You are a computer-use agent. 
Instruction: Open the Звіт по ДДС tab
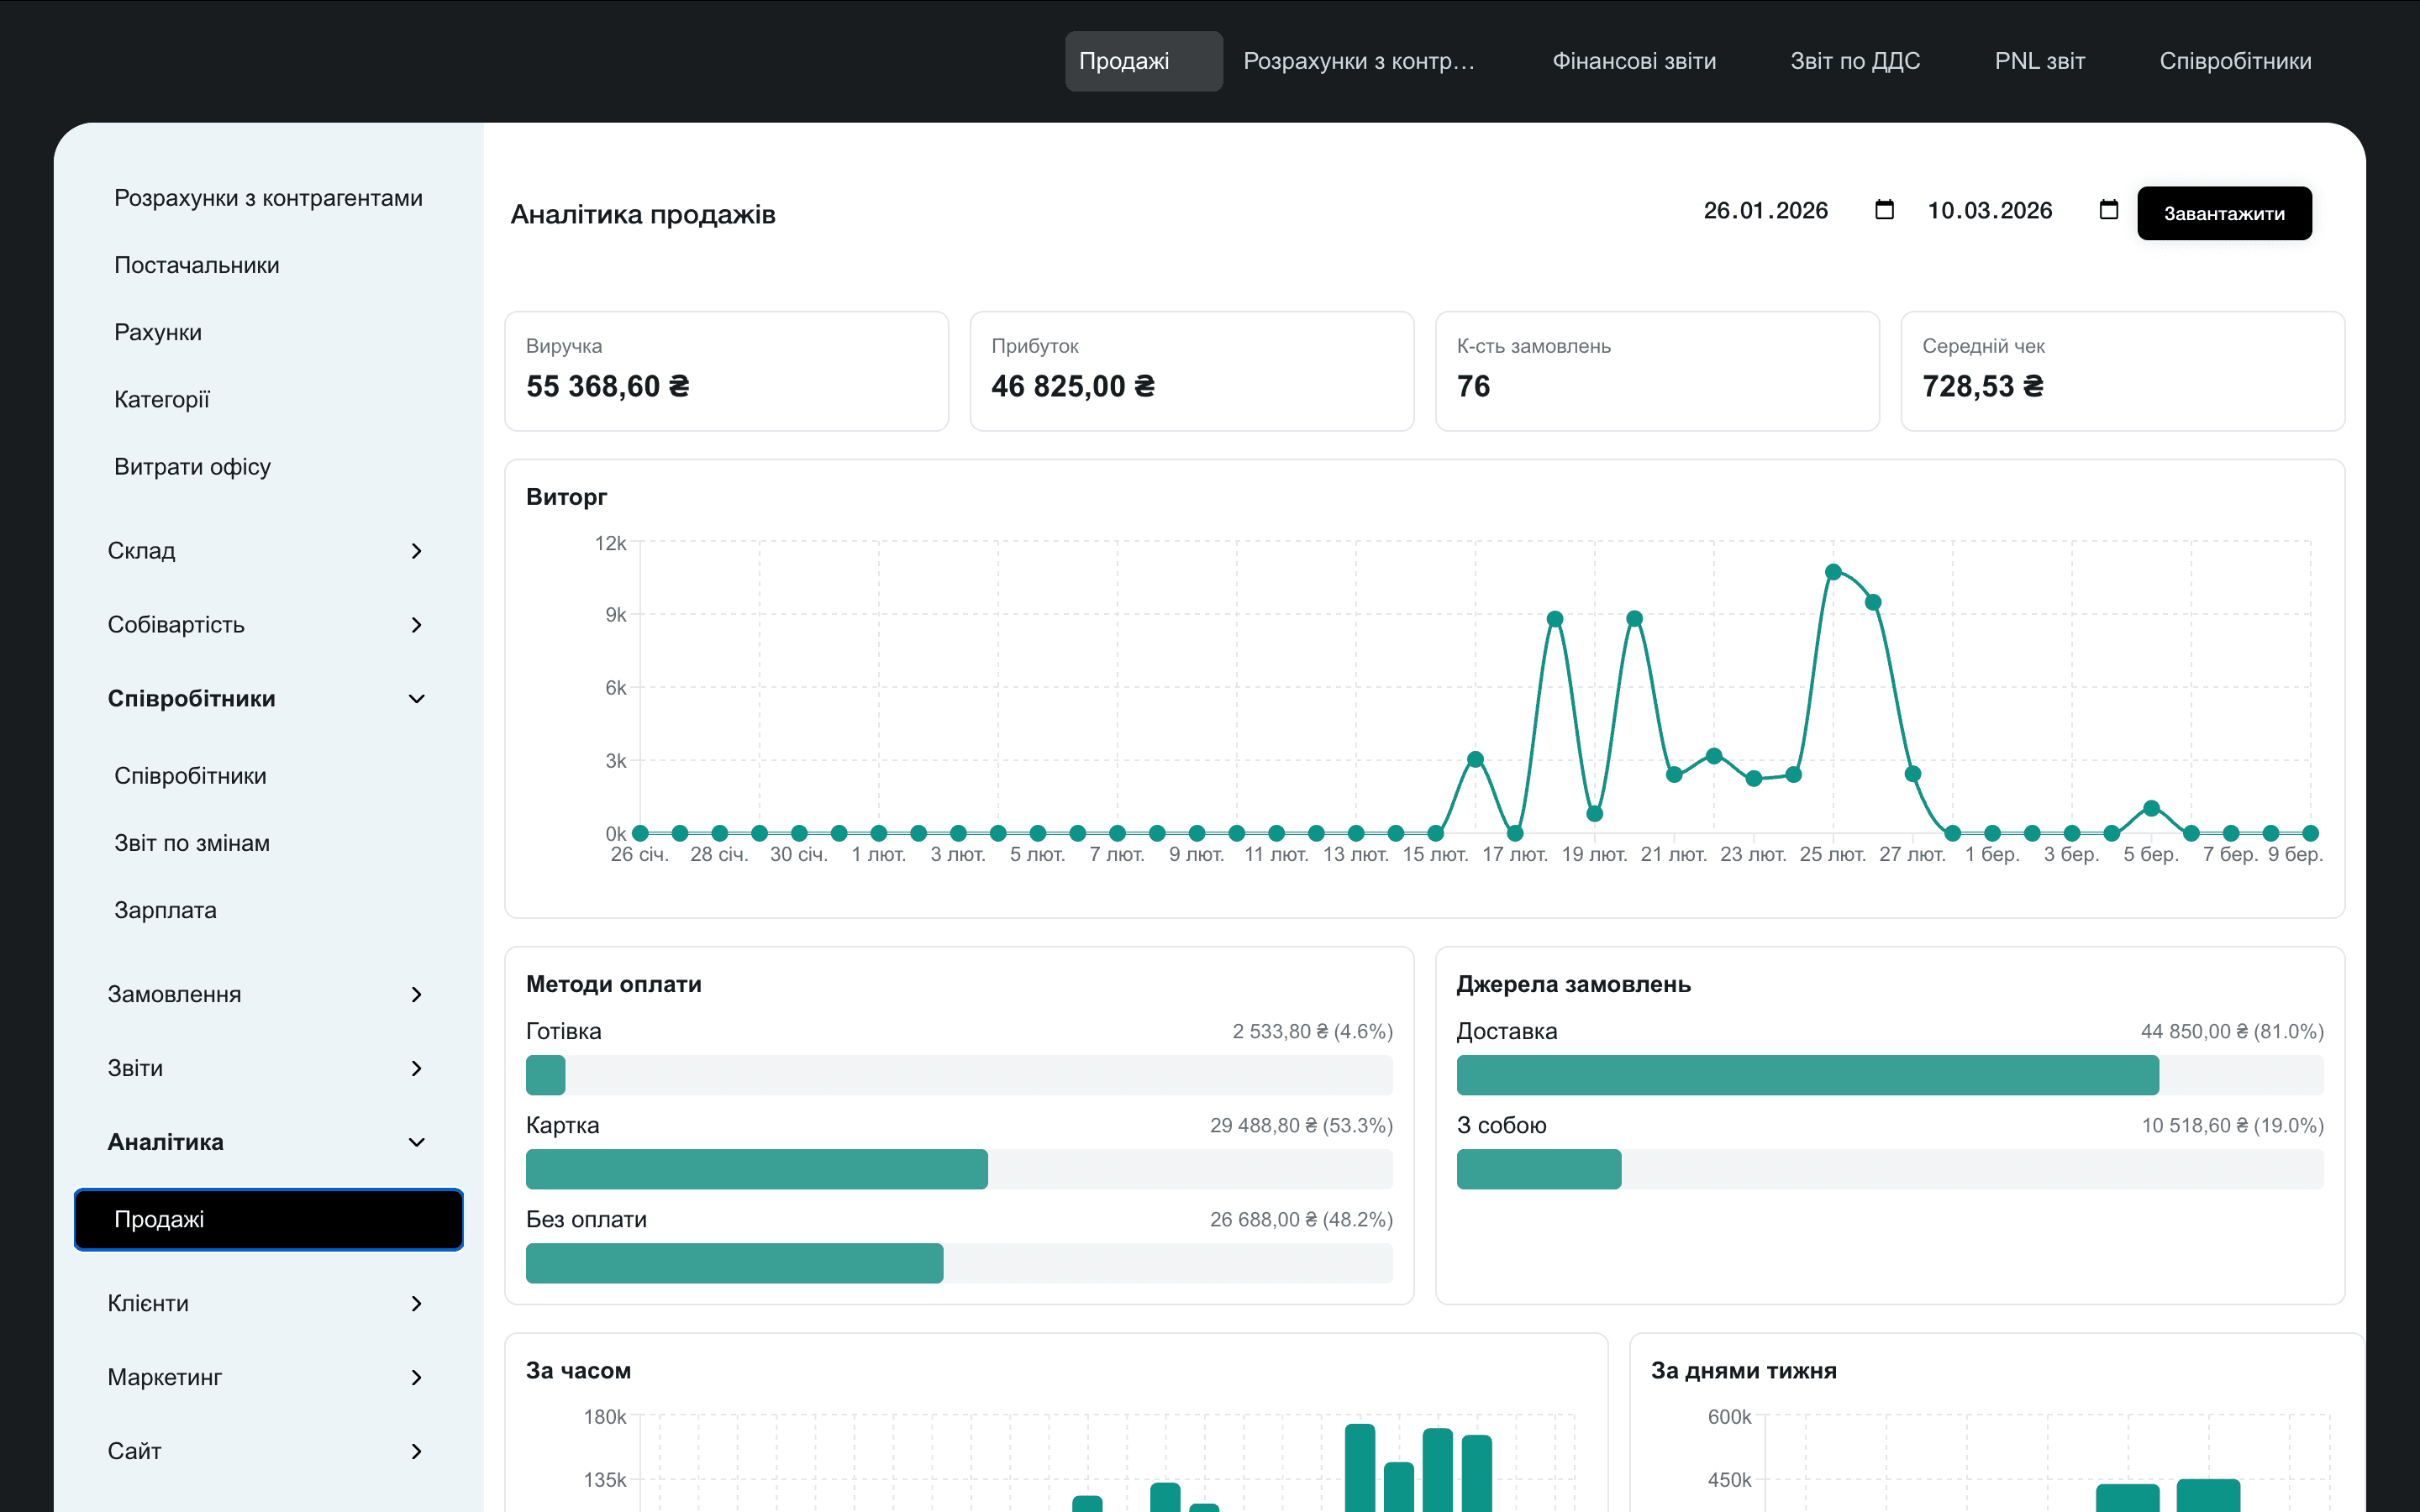(1855, 61)
